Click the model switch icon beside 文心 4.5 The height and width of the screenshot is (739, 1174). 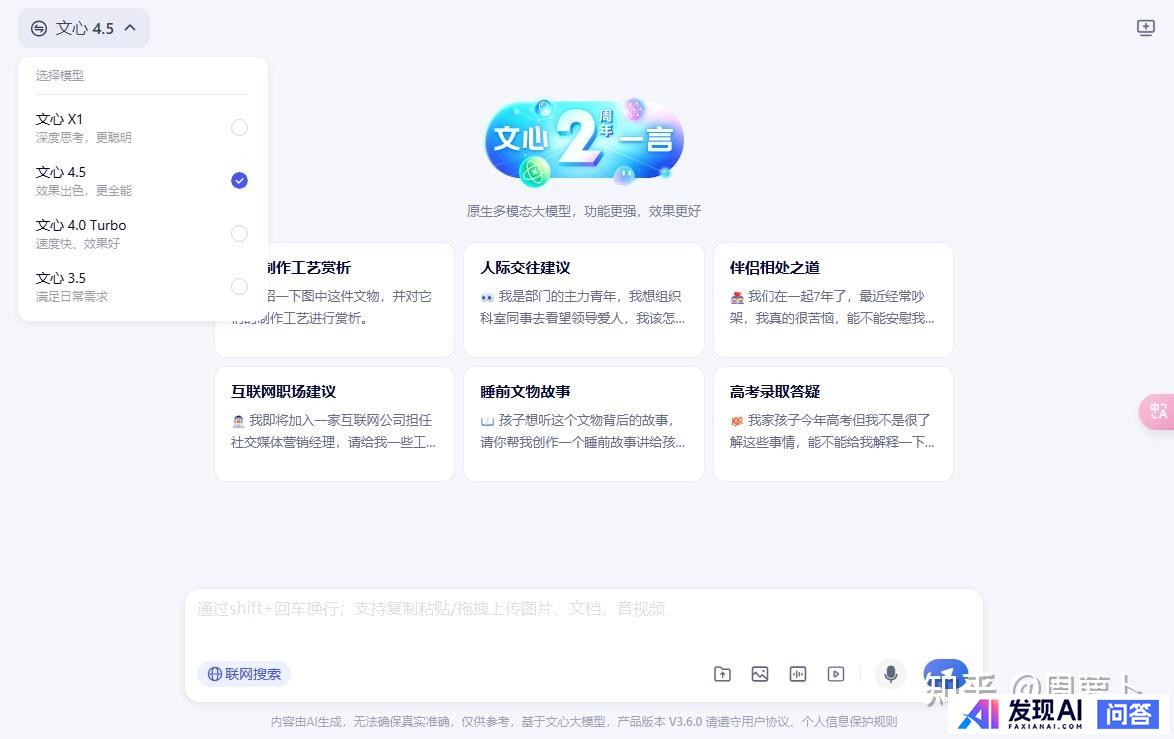39,28
